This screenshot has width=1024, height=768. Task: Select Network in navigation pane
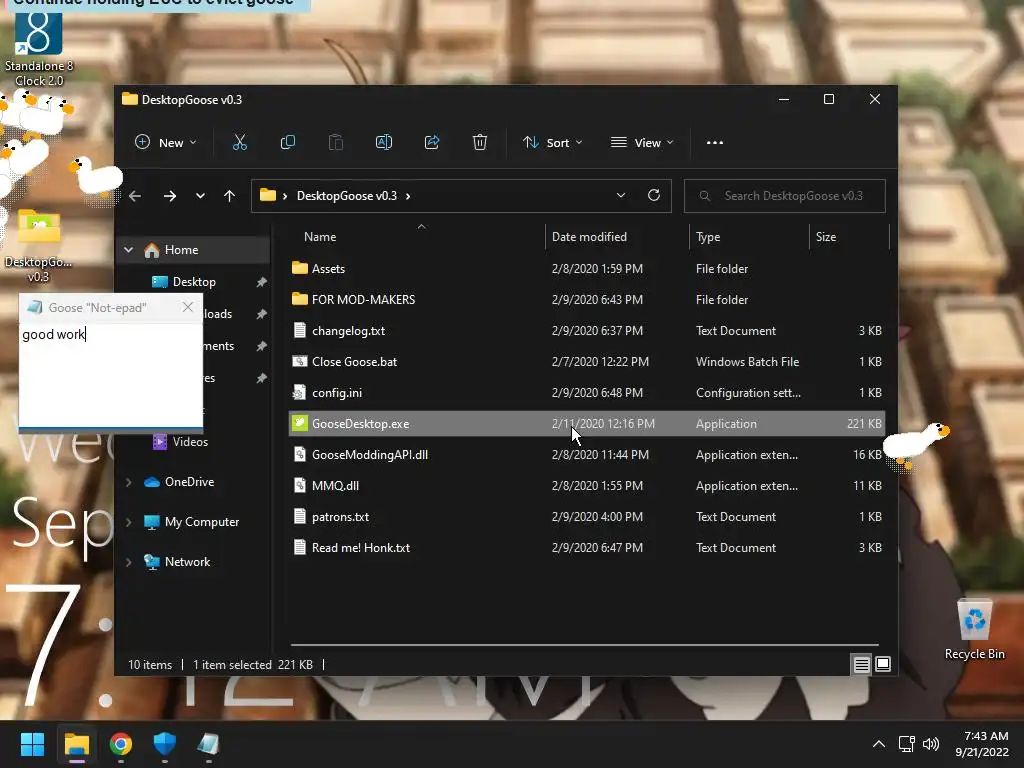[187, 562]
